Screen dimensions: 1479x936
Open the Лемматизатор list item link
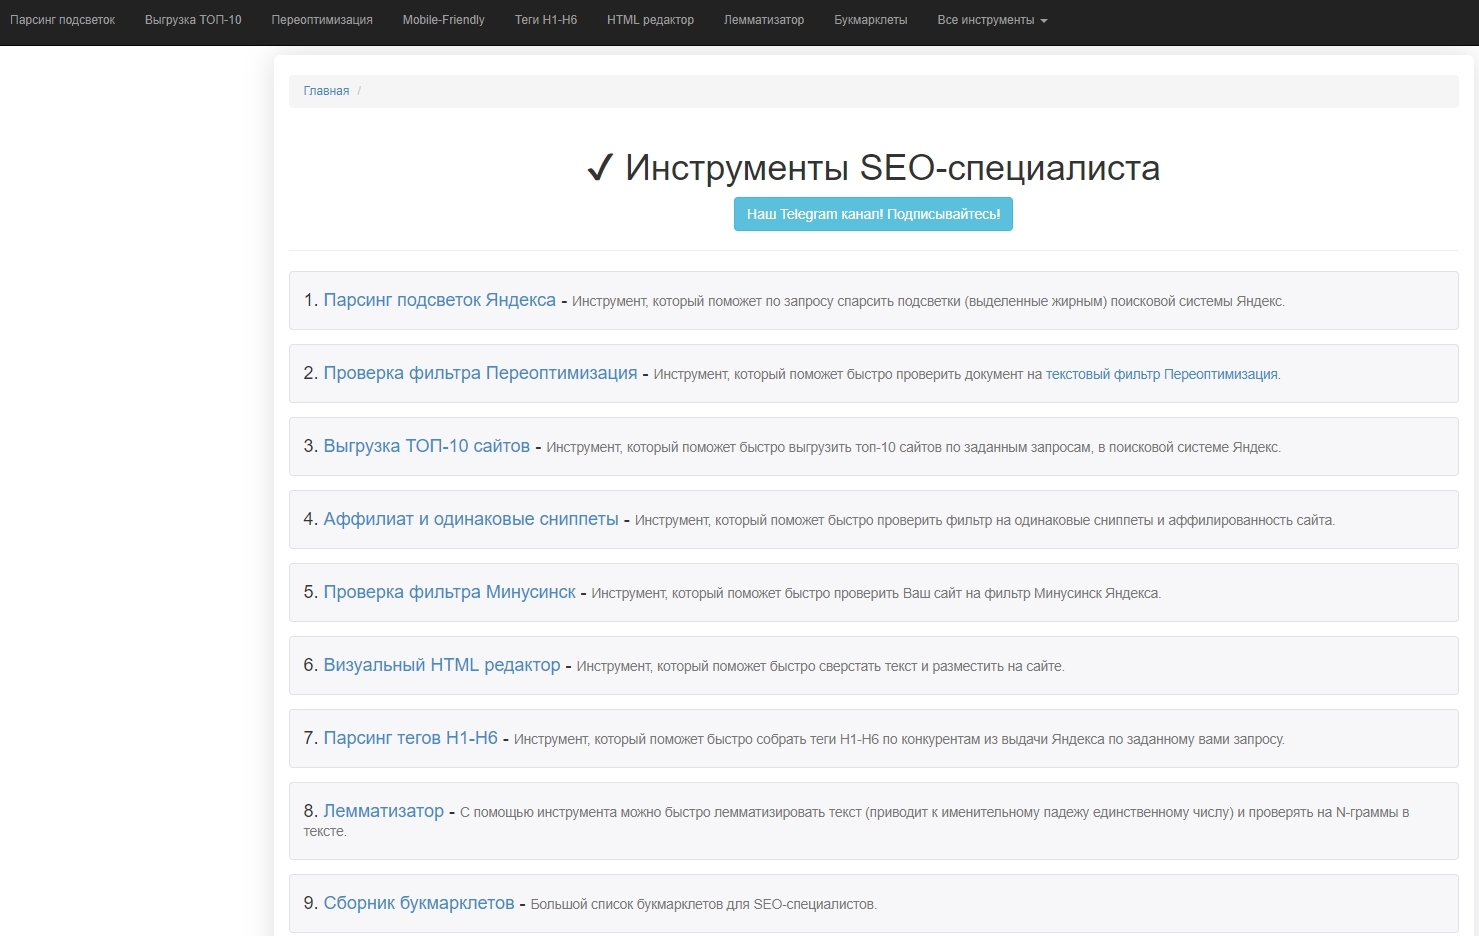(383, 811)
